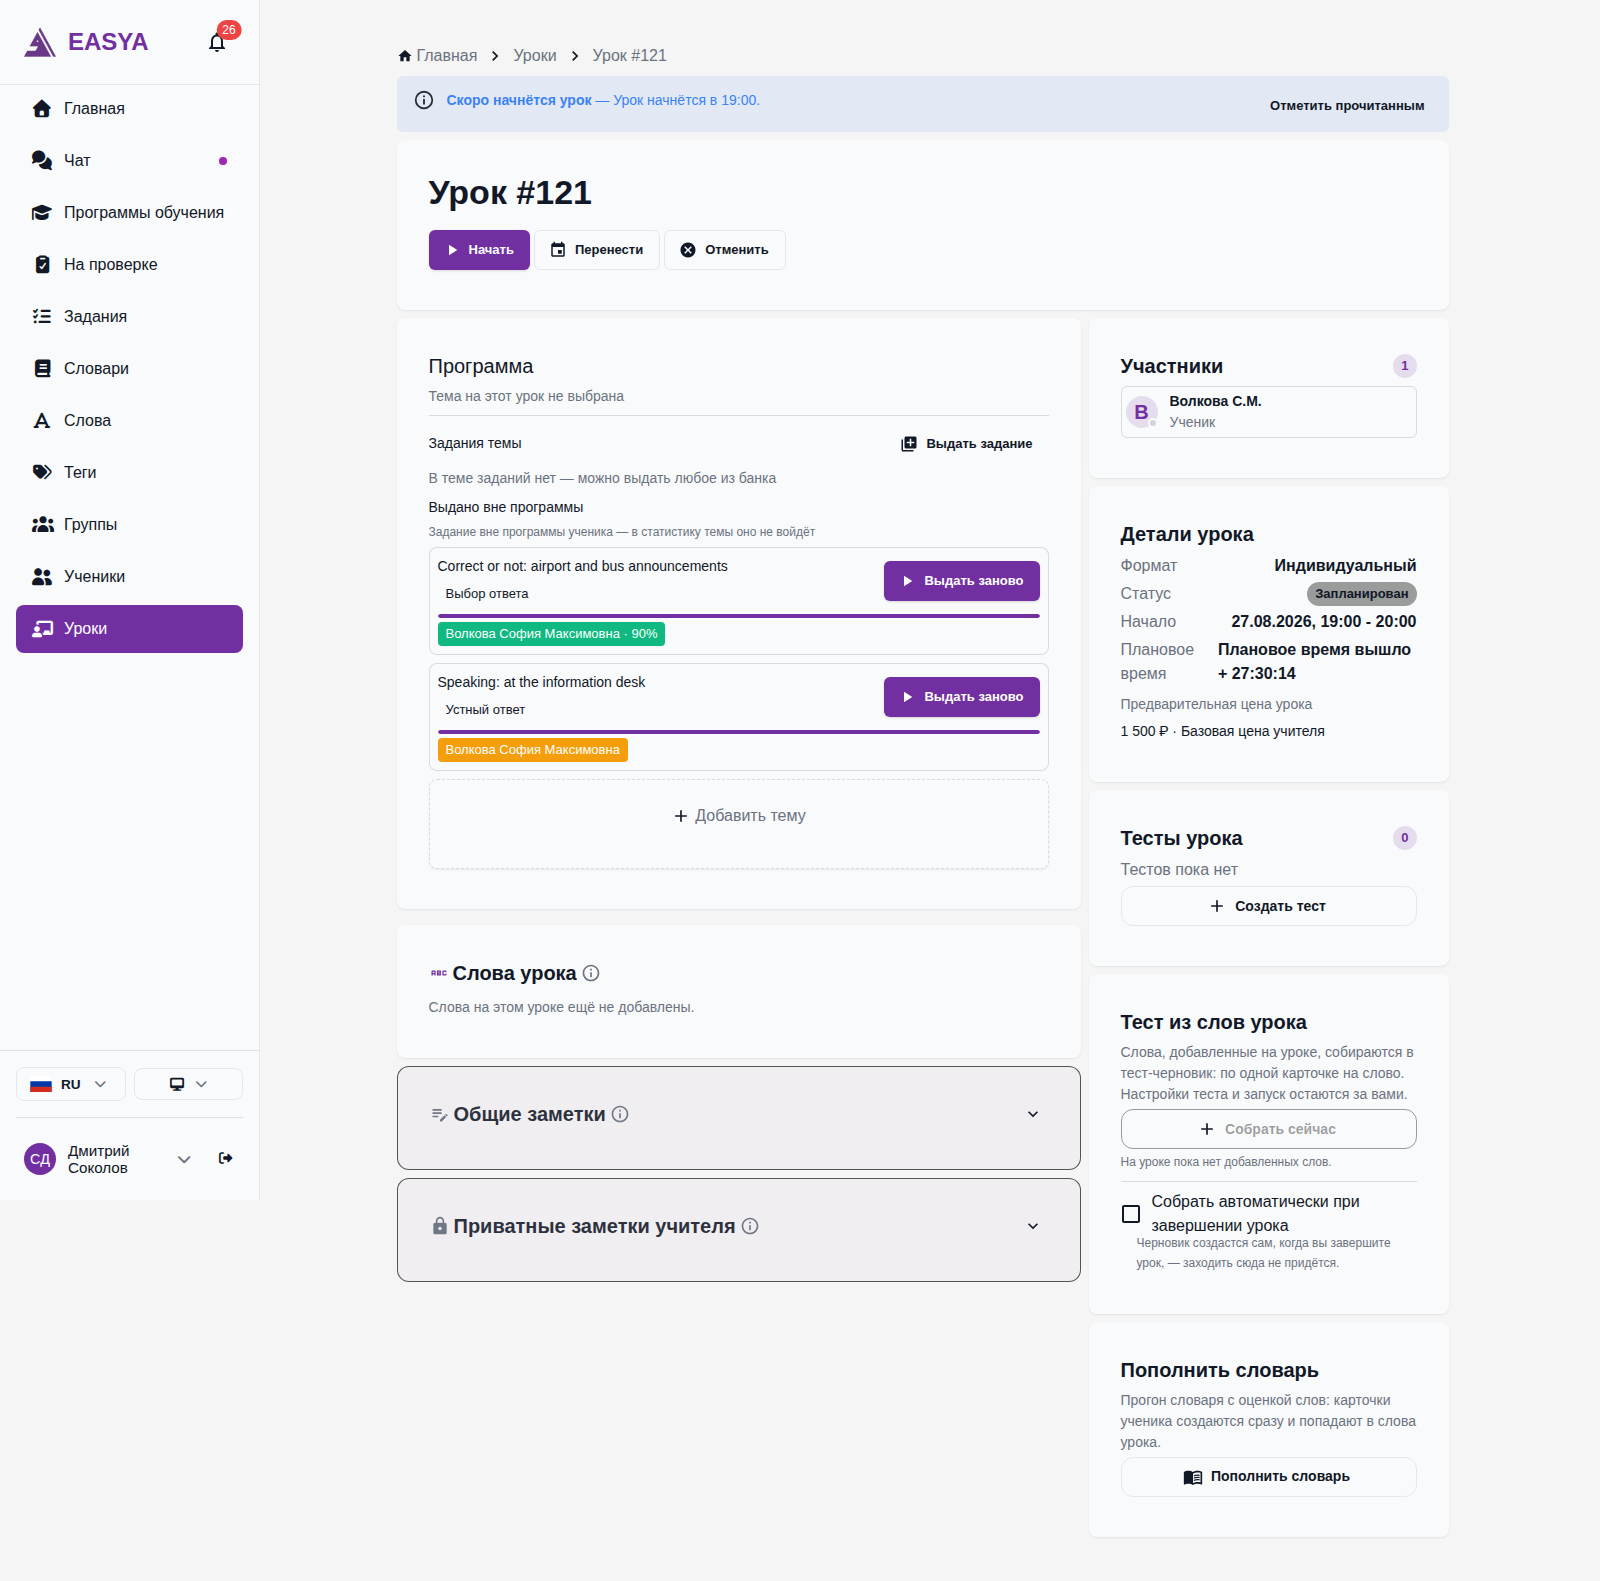Open the display theme dropdown

coord(188,1084)
